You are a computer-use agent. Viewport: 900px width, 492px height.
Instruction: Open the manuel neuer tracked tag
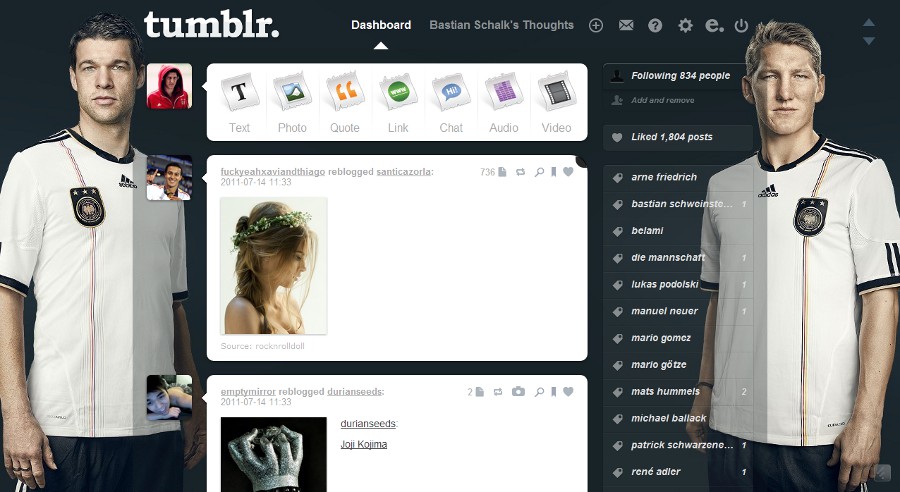(x=678, y=311)
